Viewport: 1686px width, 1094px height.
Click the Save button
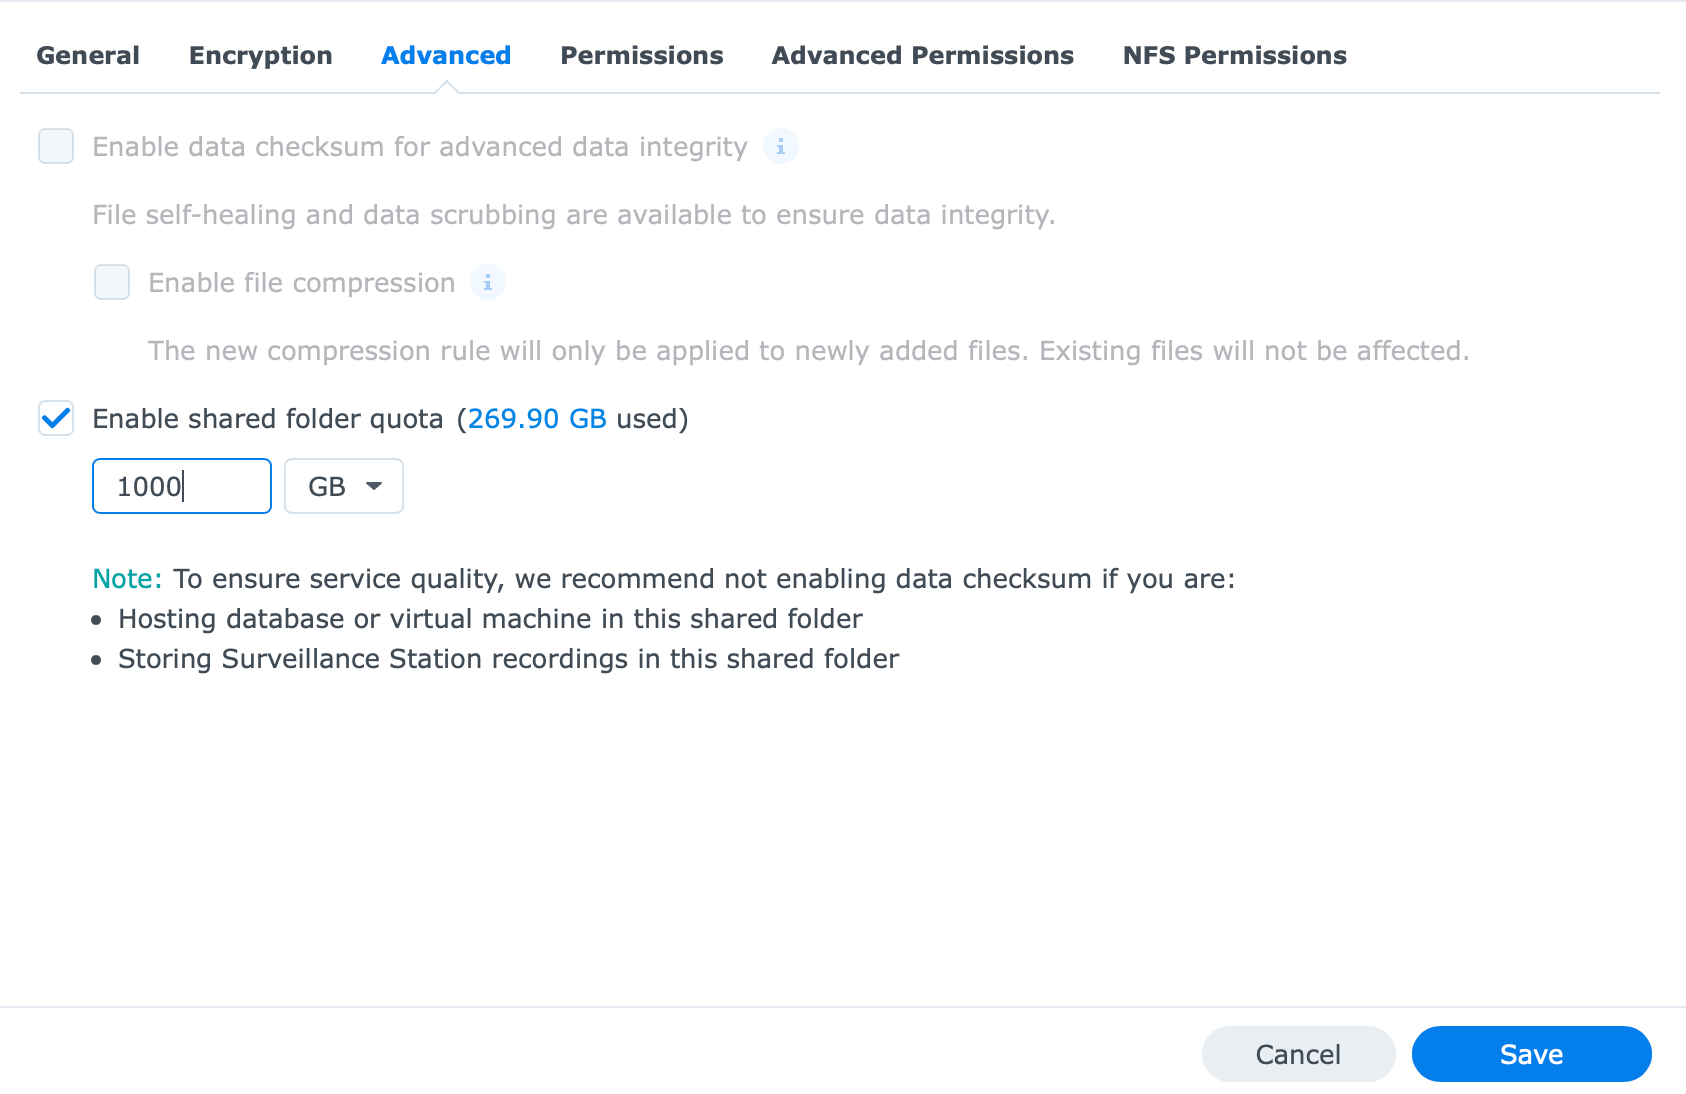tap(1532, 1054)
